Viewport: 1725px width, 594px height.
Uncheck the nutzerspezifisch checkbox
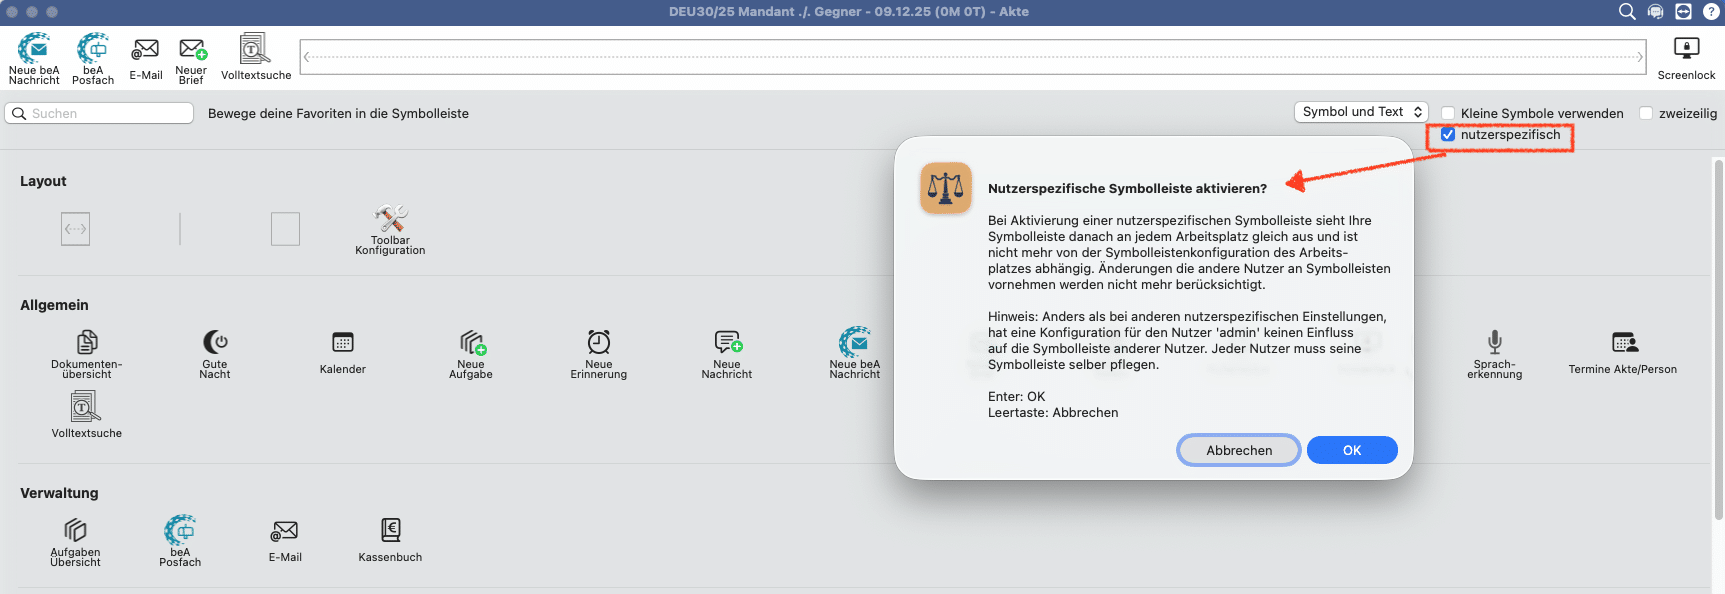click(1448, 135)
